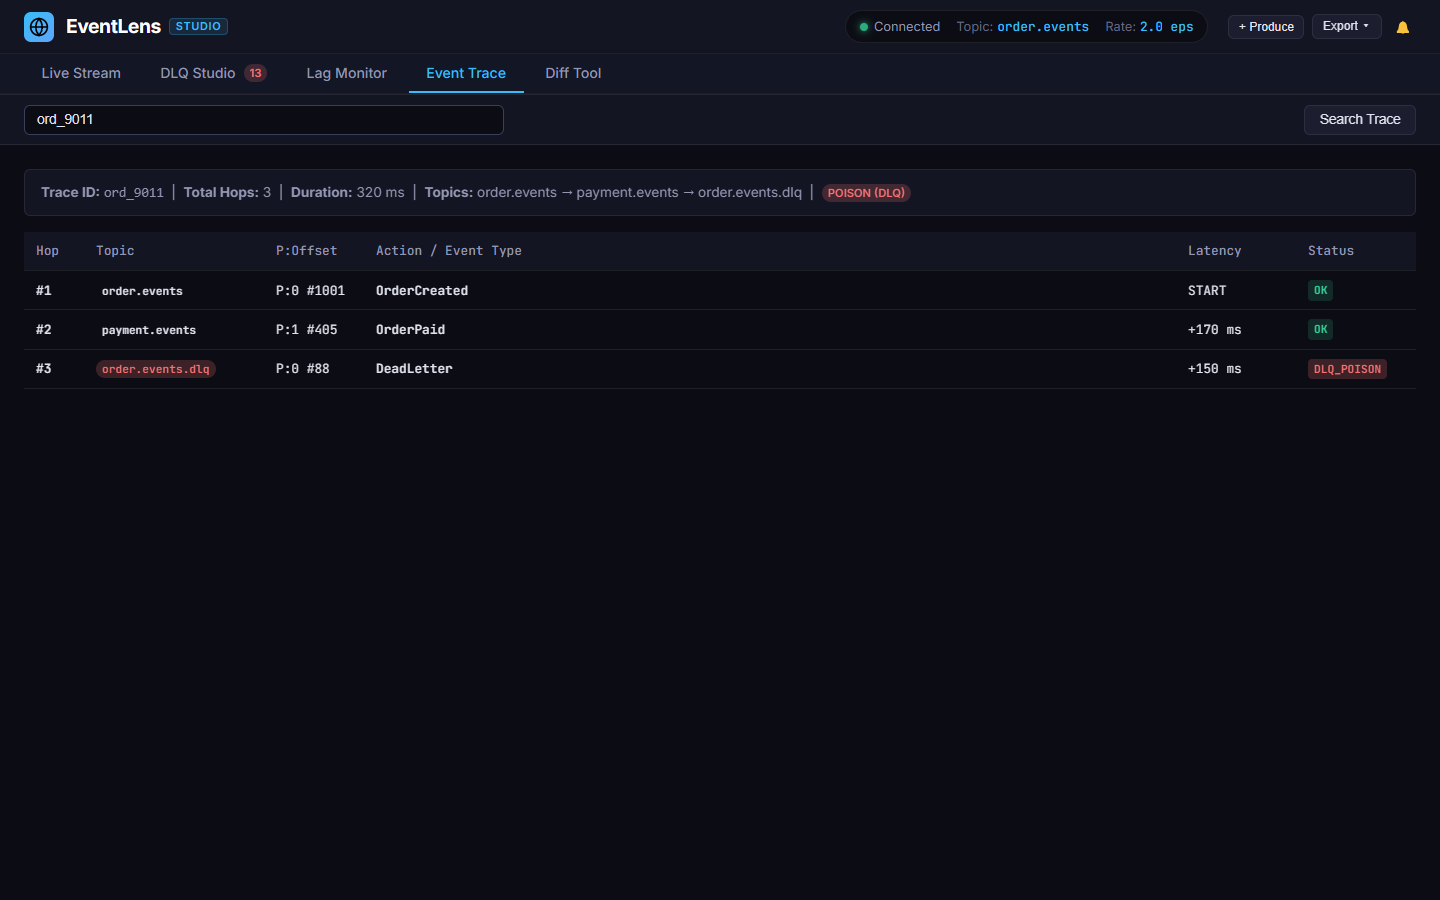The width and height of the screenshot is (1440, 900).
Task: Click the order.events topic in hop #1
Action: [x=142, y=291]
